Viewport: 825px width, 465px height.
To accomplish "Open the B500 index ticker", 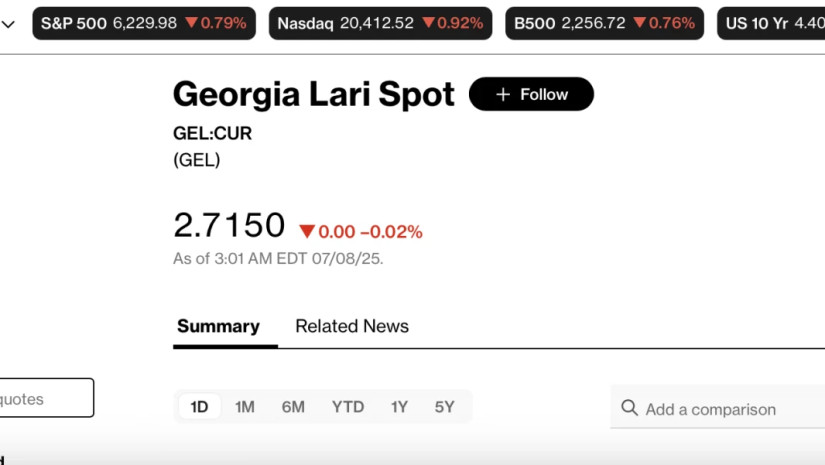I will (x=604, y=23).
